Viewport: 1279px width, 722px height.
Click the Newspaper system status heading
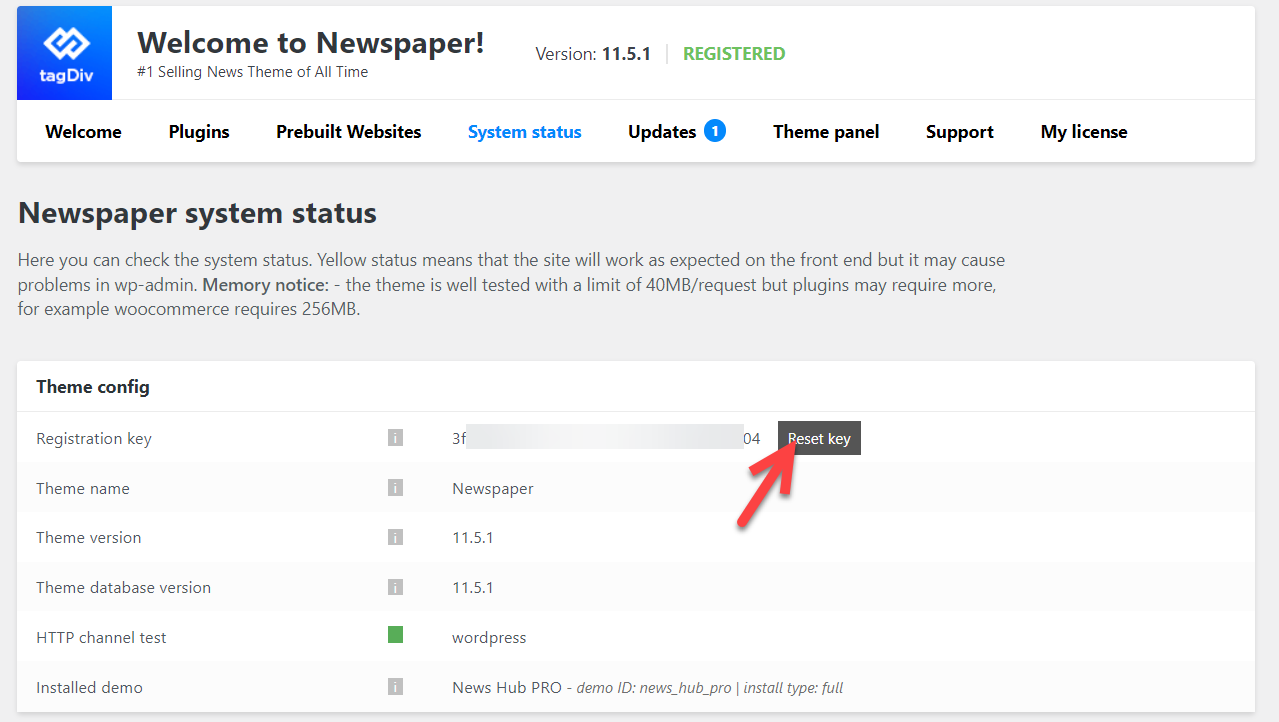pyautogui.click(x=197, y=213)
